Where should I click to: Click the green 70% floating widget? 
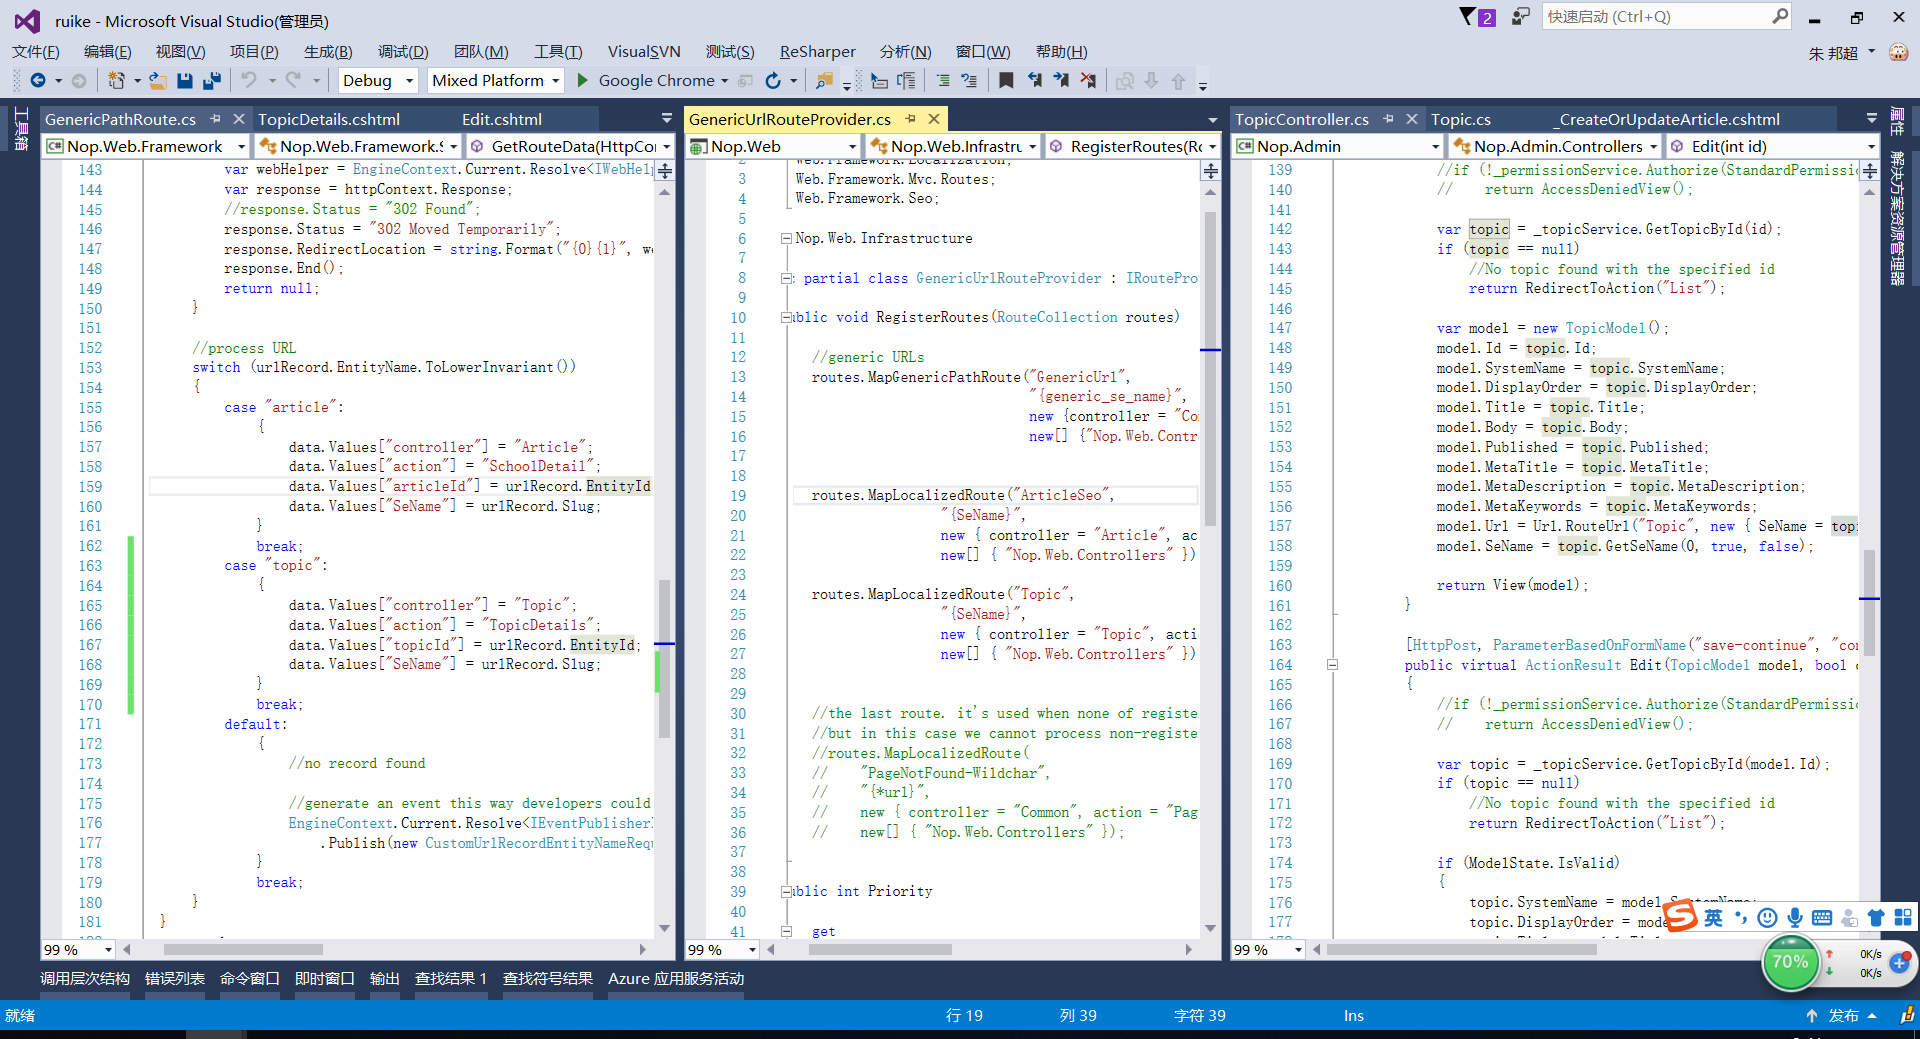[1790, 963]
